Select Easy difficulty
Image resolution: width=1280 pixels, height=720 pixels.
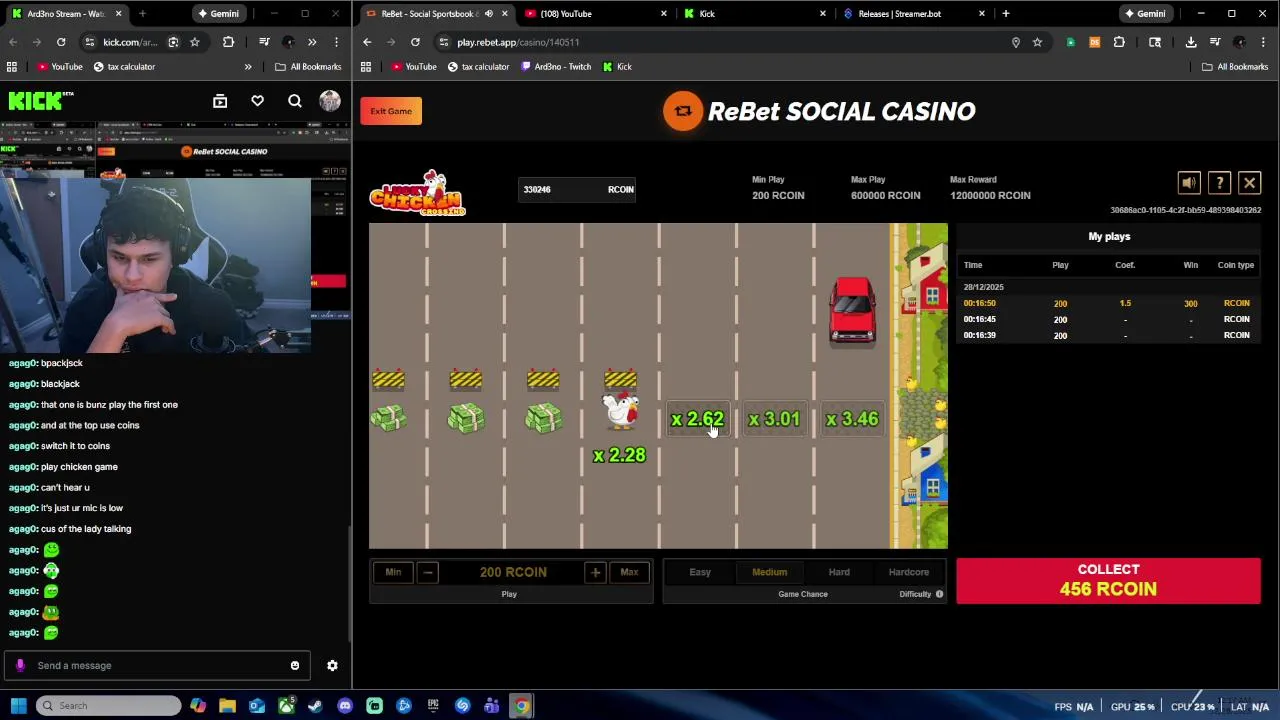click(x=700, y=572)
